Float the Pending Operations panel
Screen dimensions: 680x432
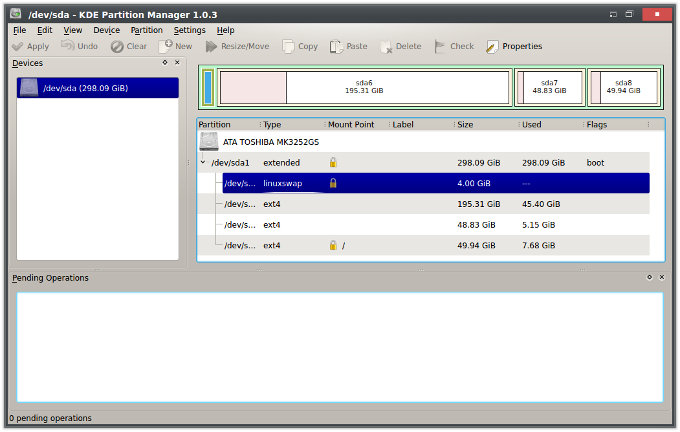649,277
